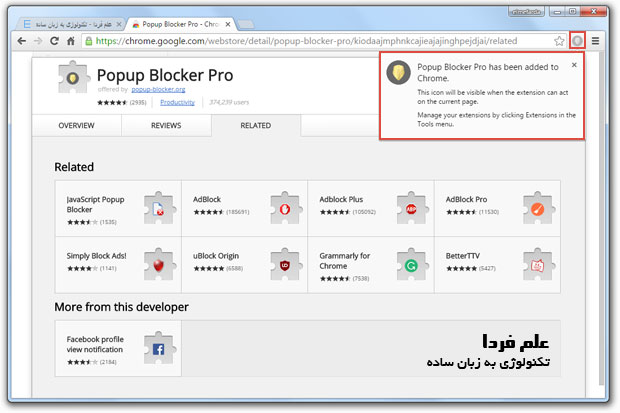620x413 pixels.
Task: Open the Adblock Plus ABP icon
Action: pos(410,209)
